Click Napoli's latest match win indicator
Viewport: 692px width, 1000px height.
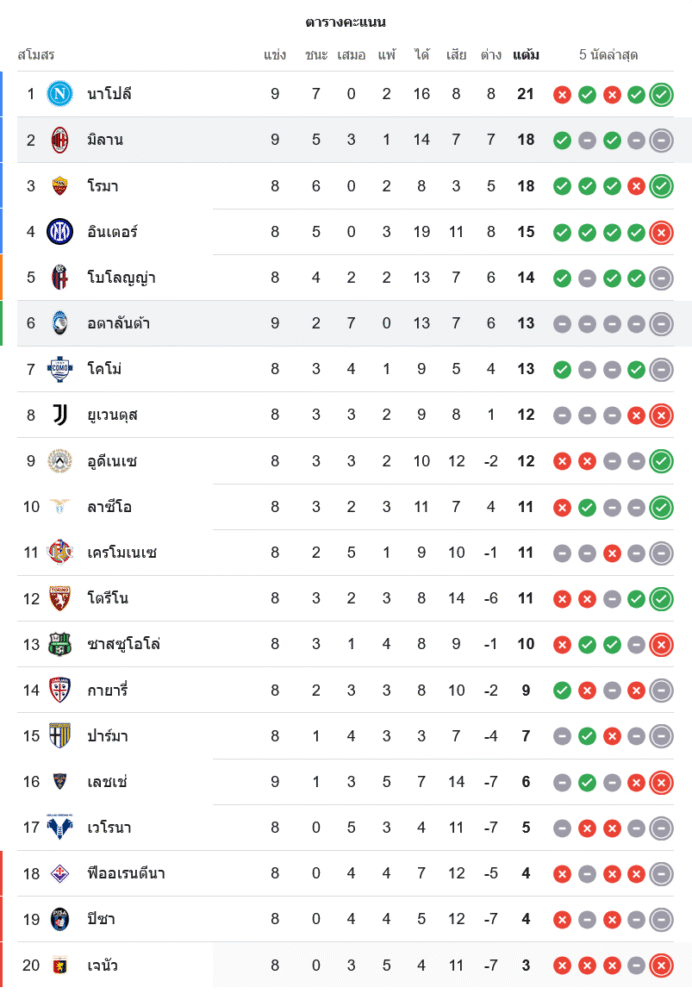(x=661, y=95)
